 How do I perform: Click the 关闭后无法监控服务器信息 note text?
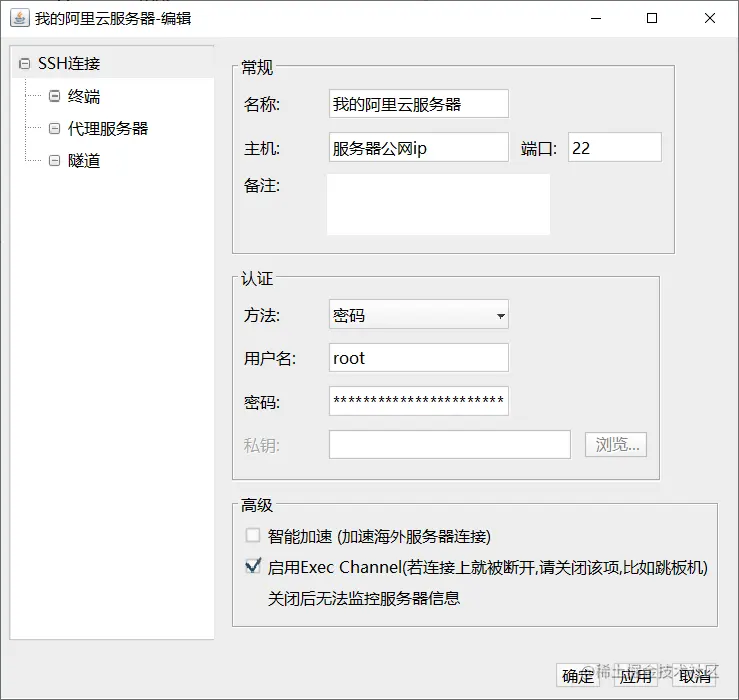coord(364,598)
